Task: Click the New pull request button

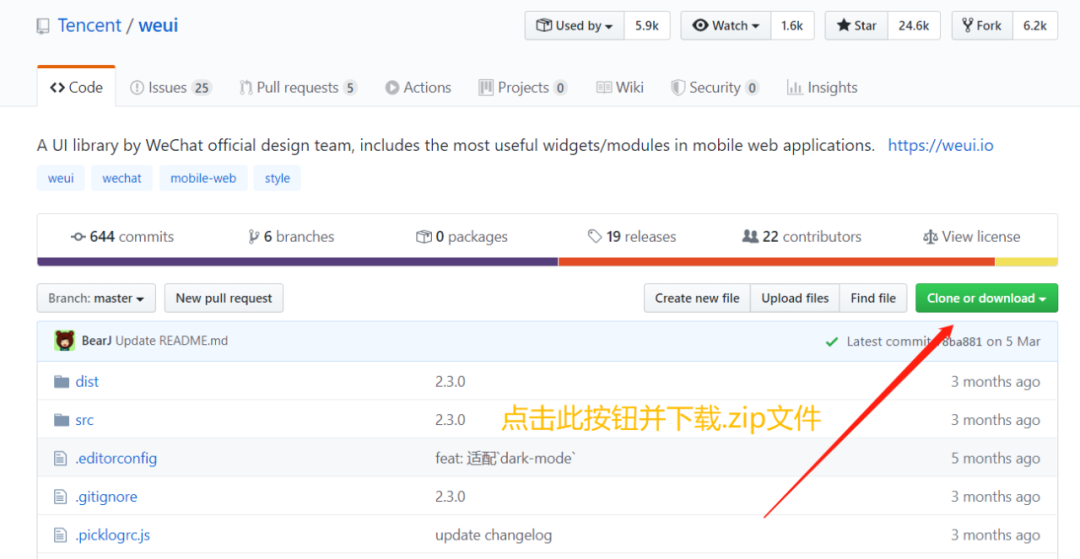Action: (x=224, y=298)
